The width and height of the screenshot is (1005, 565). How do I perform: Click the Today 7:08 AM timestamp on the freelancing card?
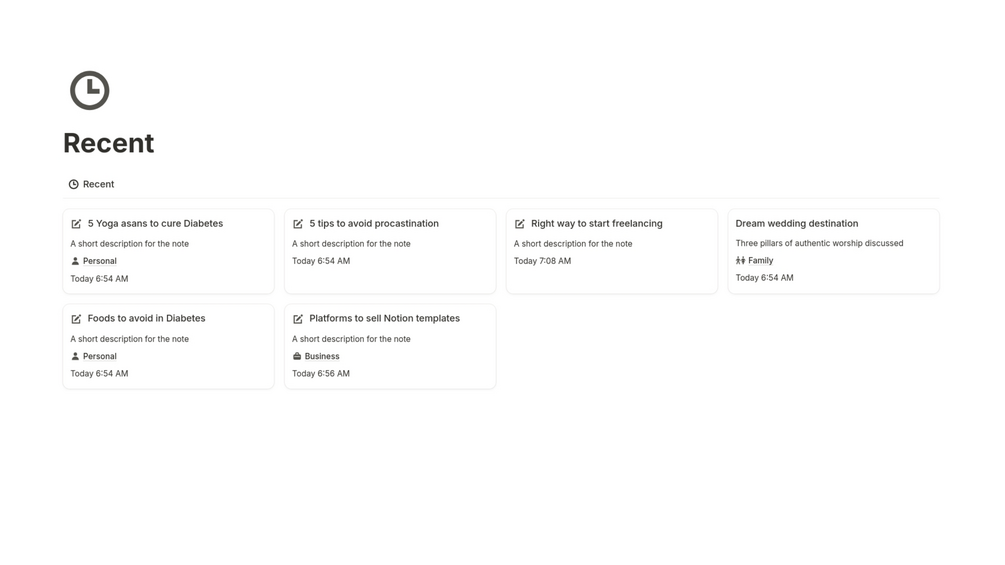[542, 261]
